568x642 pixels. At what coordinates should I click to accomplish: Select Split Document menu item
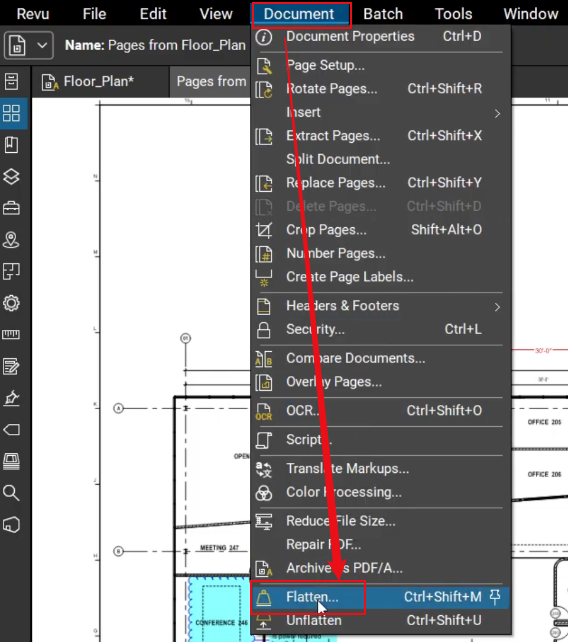[380, 159]
